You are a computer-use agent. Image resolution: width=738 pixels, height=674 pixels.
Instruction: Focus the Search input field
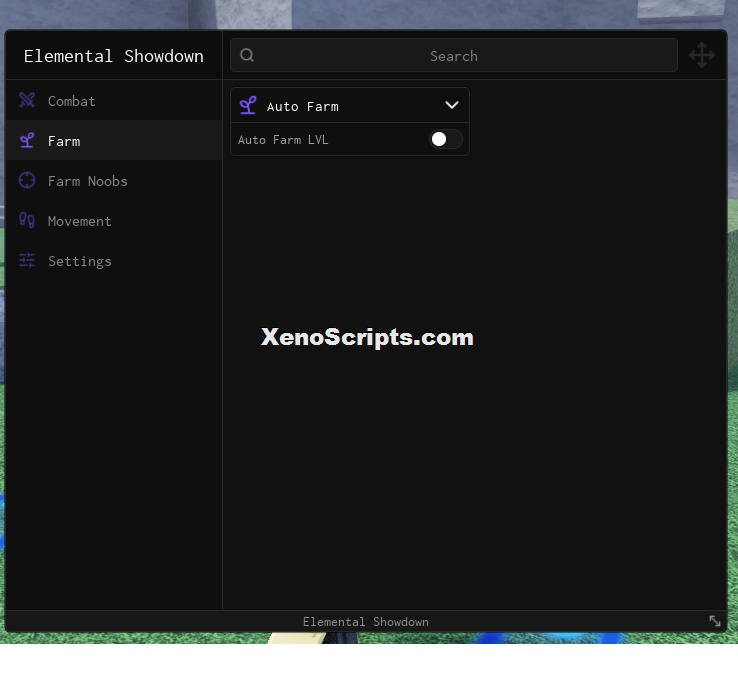coord(454,56)
